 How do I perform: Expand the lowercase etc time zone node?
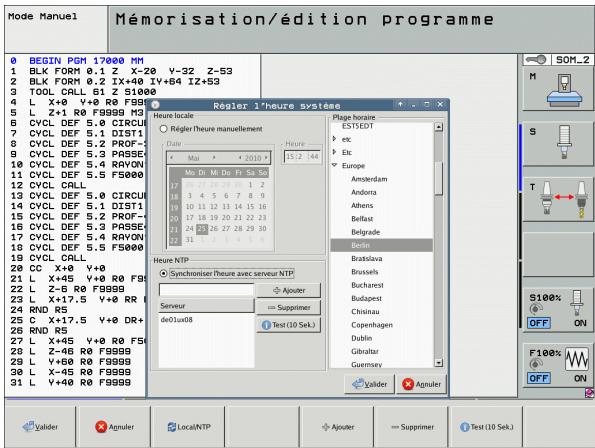(x=334, y=139)
